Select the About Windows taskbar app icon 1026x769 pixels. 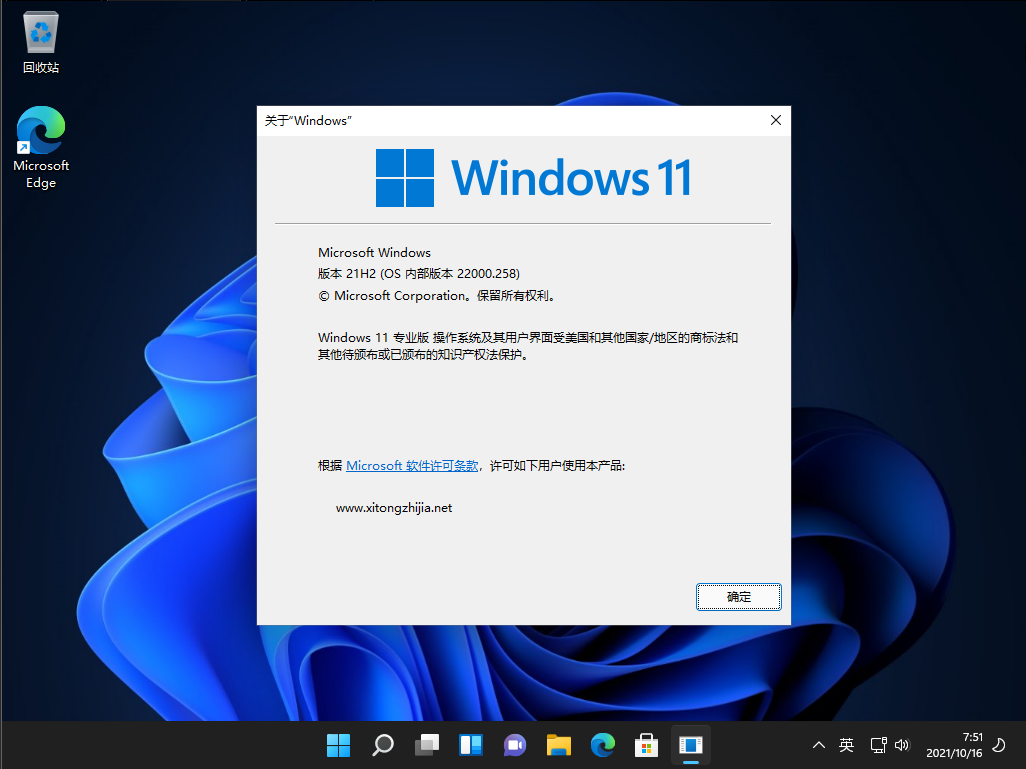tap(690, 745)
